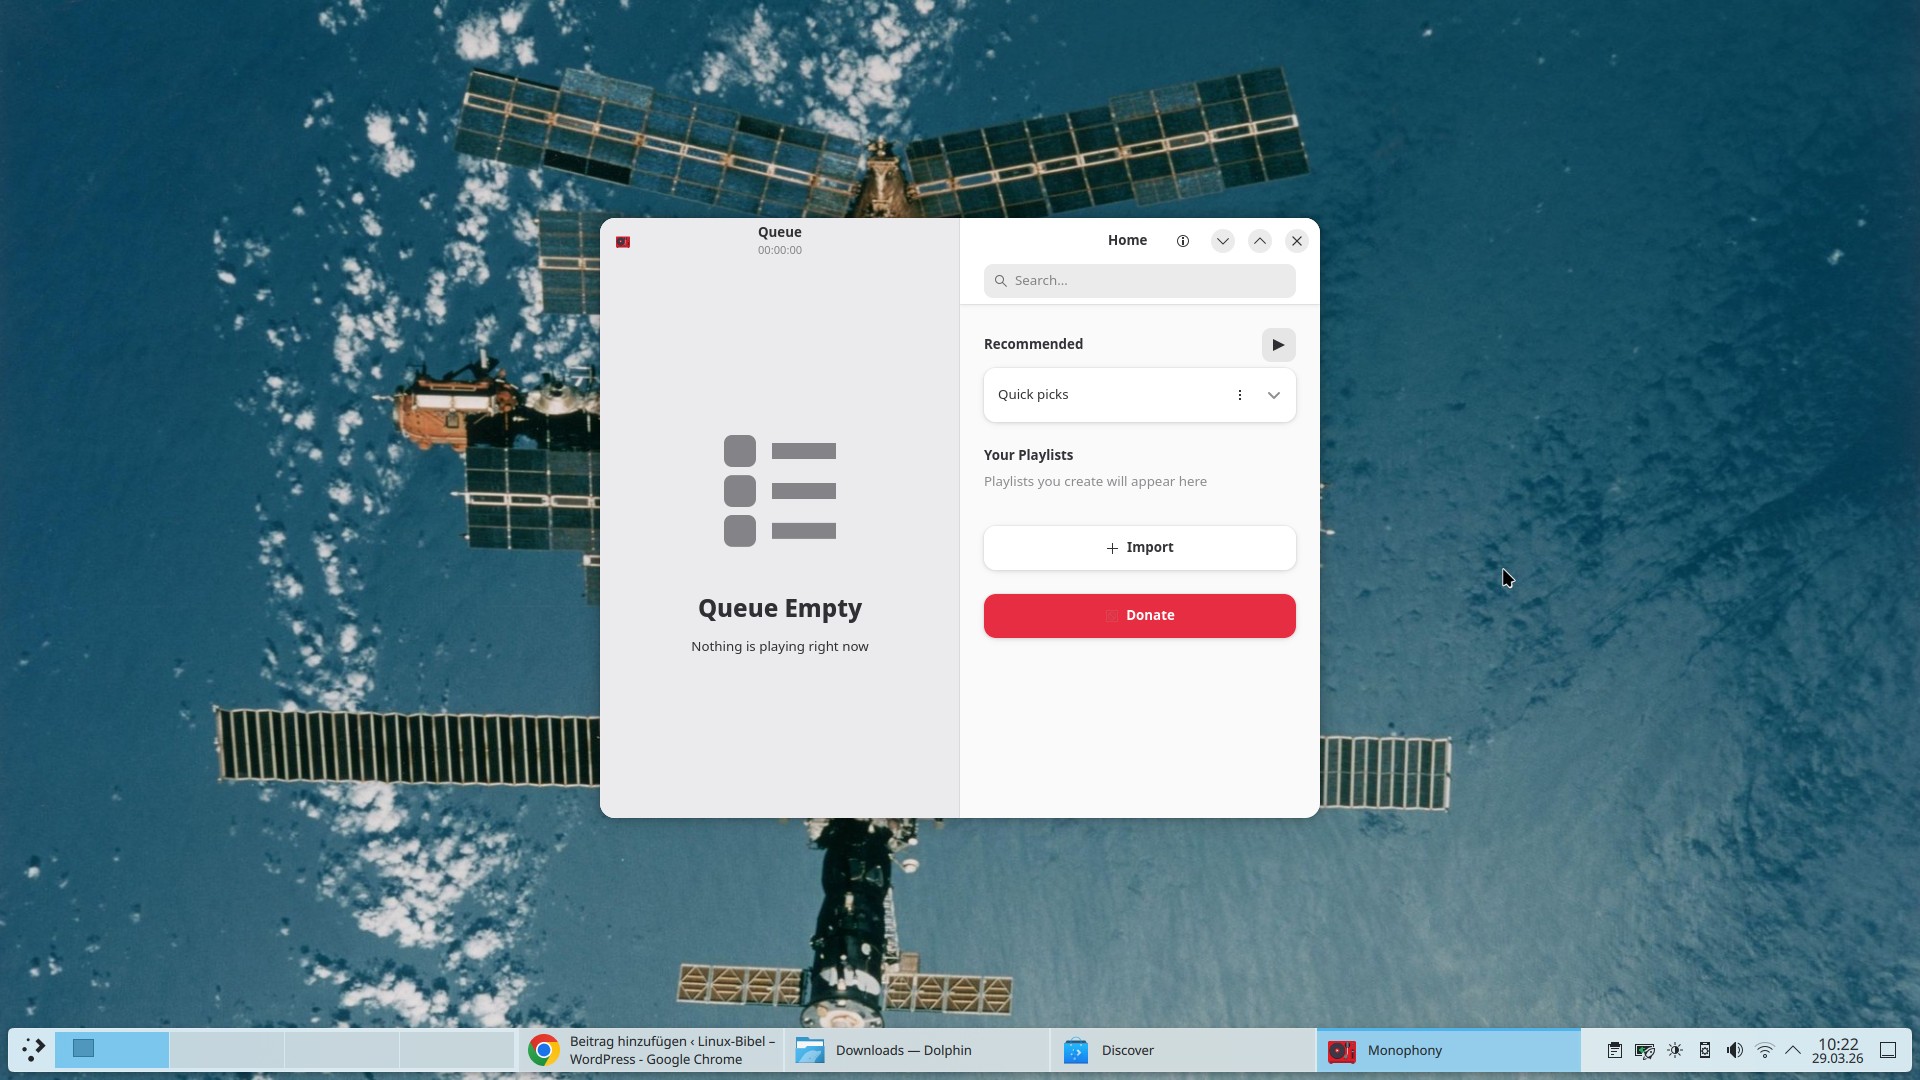Open the Wi-Fi networks tray icon

tap(1765, 1050)
